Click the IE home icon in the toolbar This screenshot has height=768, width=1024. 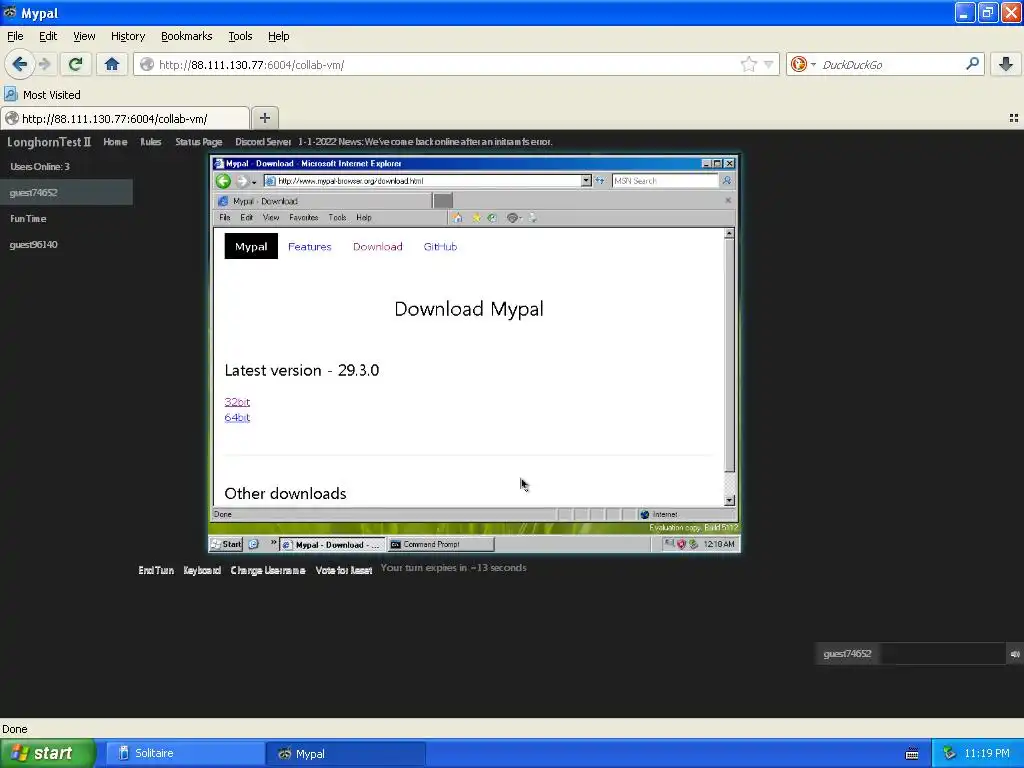coord(457,217)
